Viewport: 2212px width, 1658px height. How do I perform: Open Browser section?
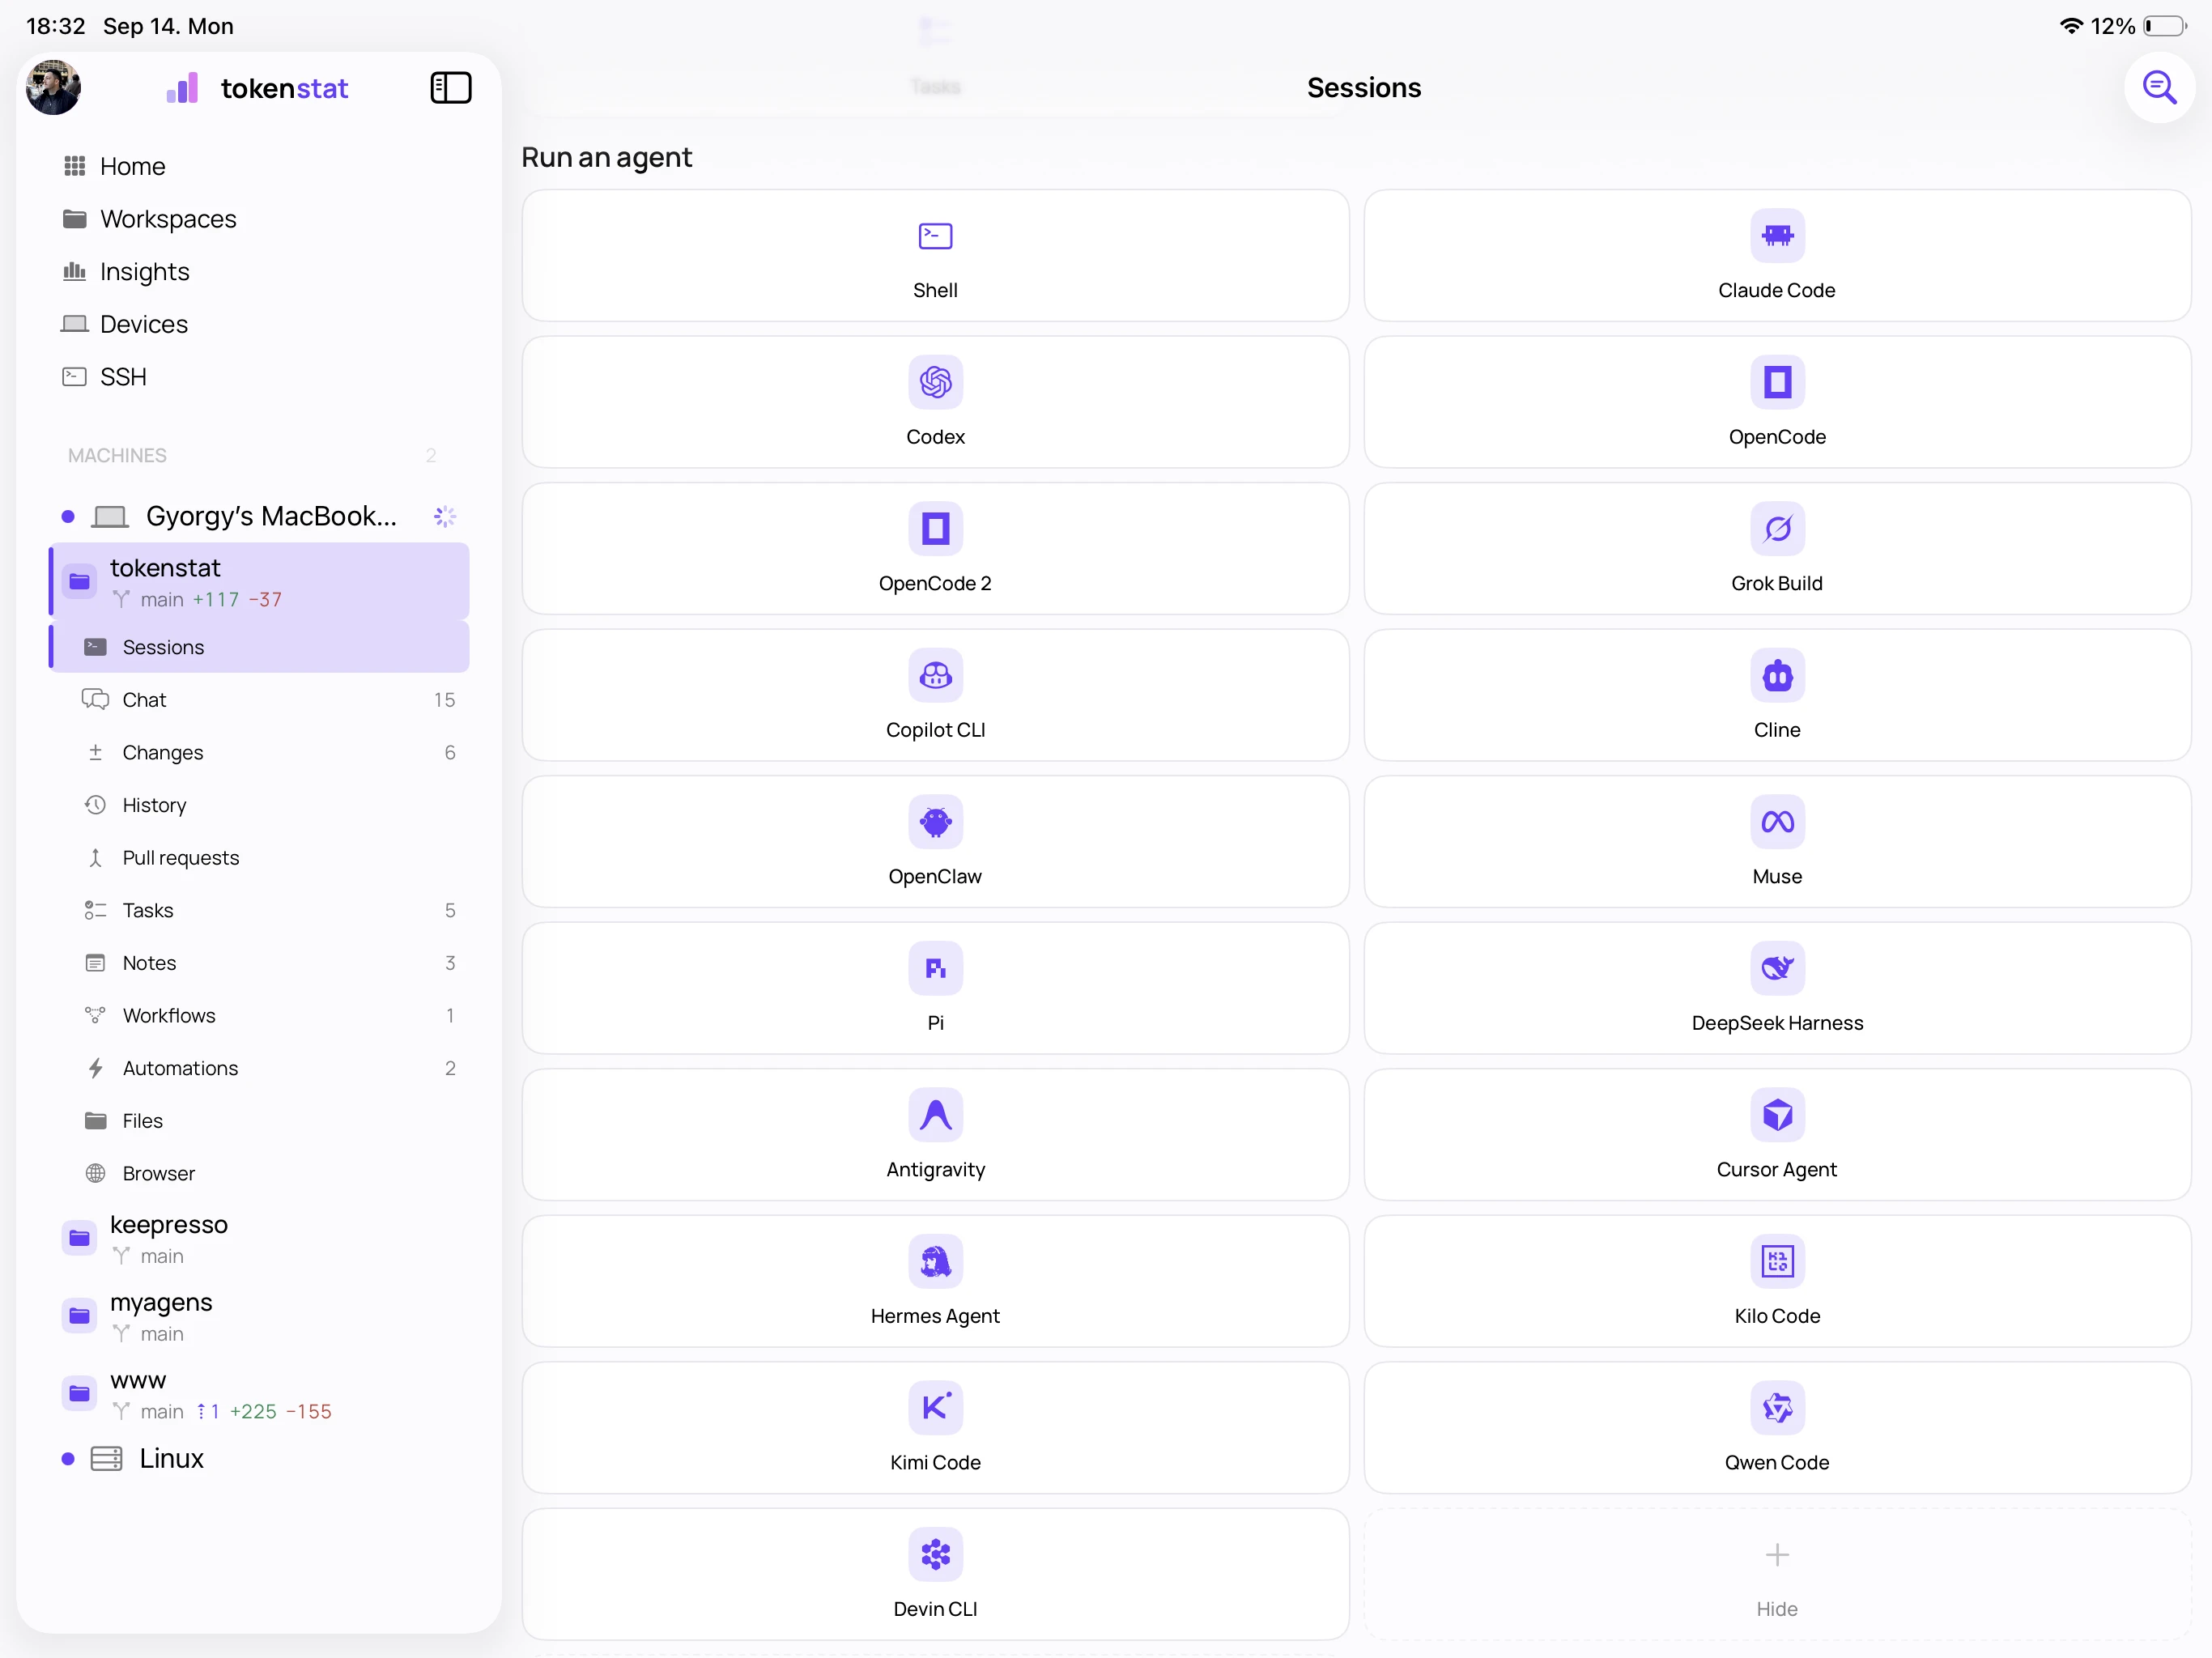260,1174
